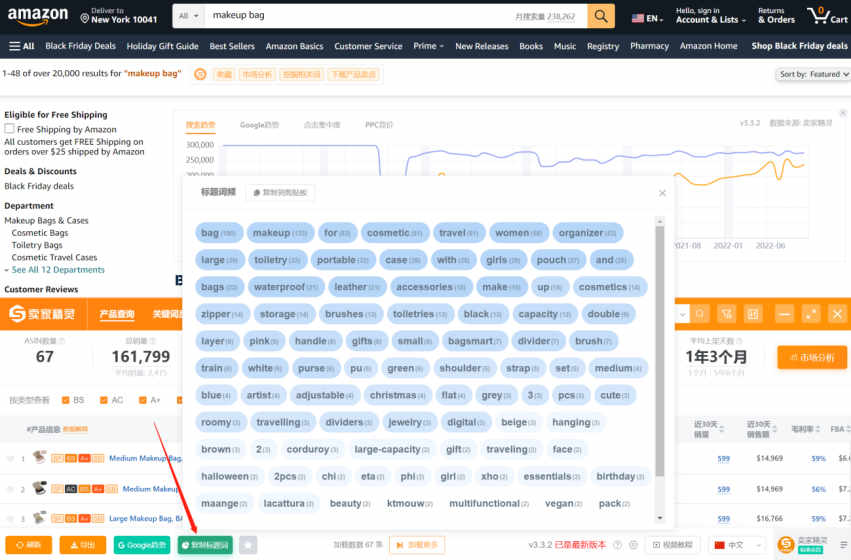Click thumbnail of product row 3
The width and height of the screenshot is (851, 560).
pyautogui.click(x=39, y=518)
